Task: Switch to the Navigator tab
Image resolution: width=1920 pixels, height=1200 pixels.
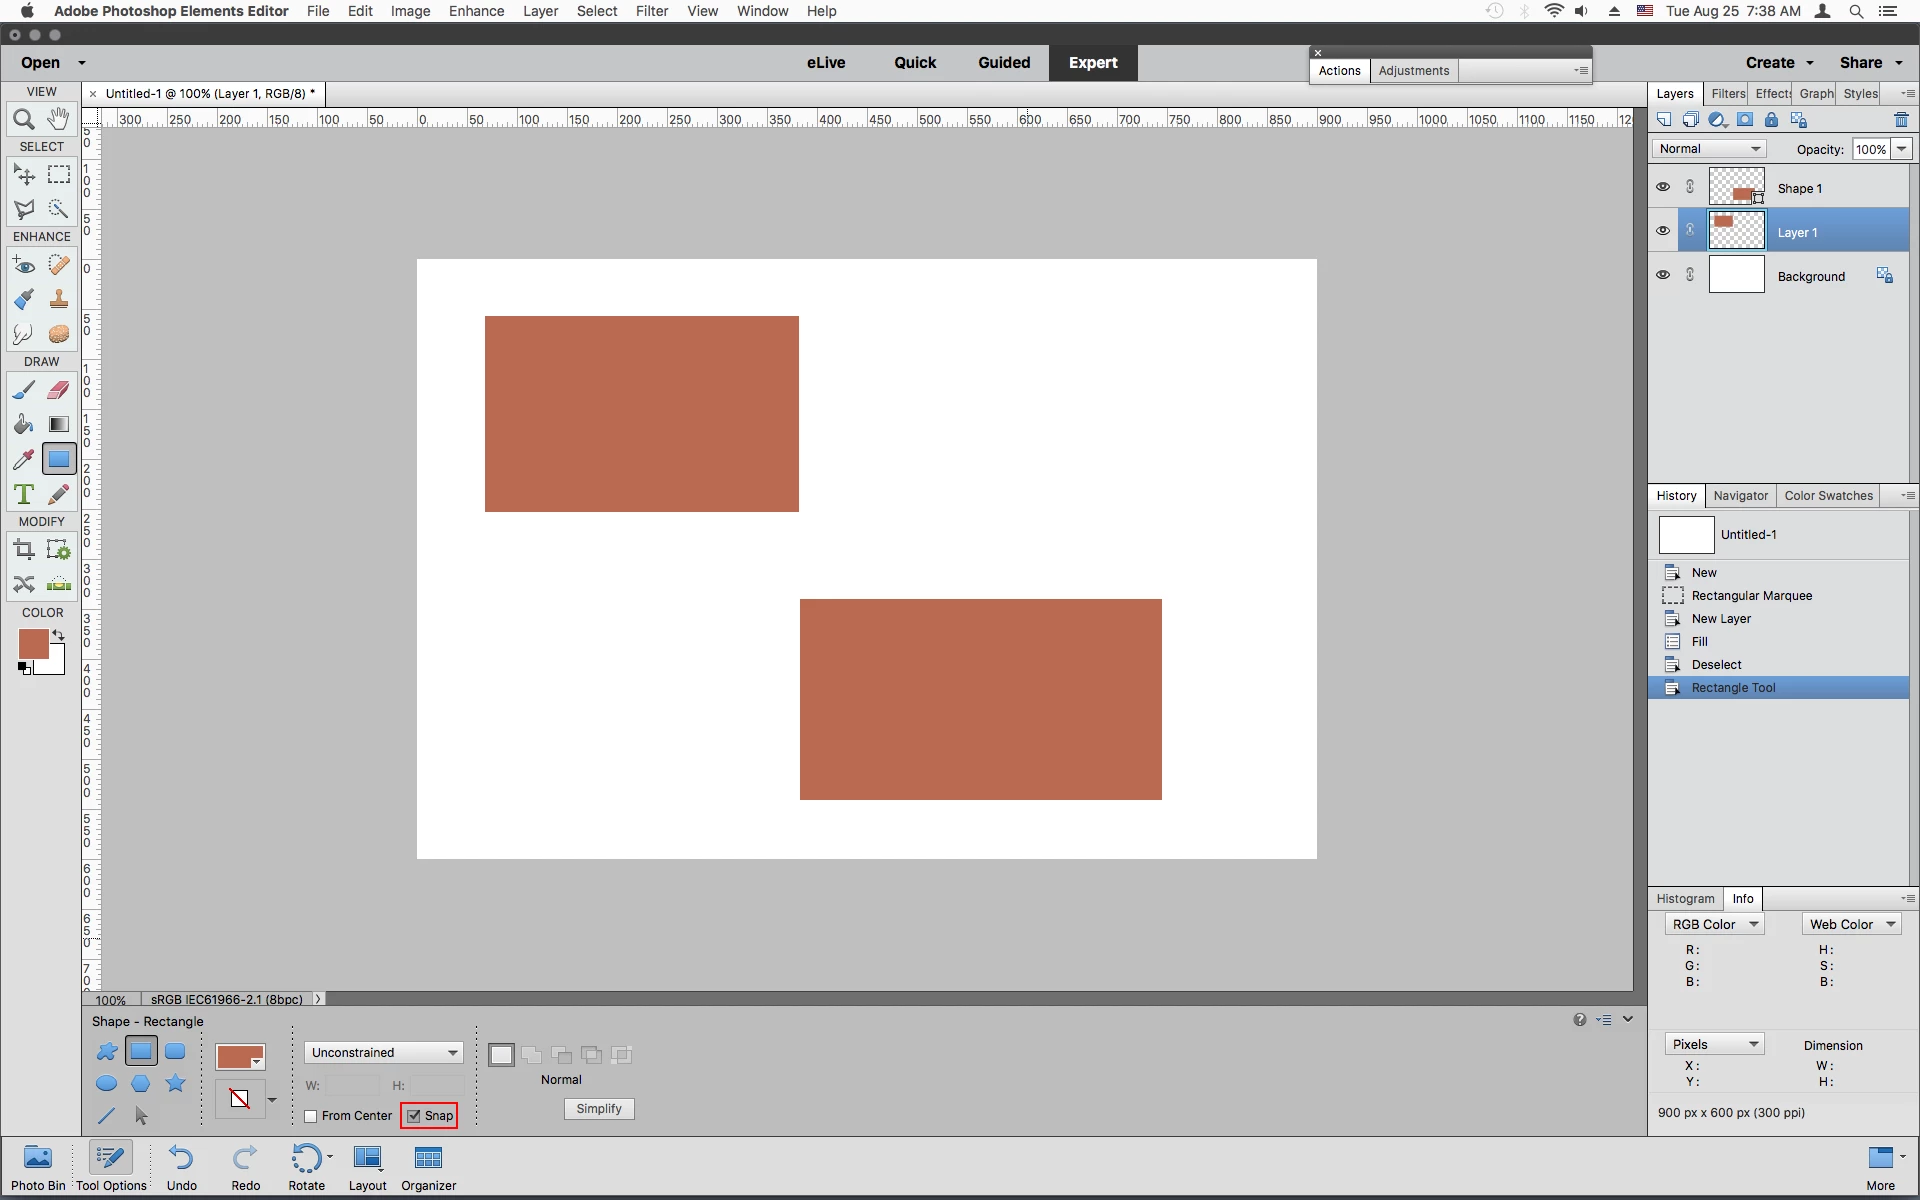Action: (1740, 496)
